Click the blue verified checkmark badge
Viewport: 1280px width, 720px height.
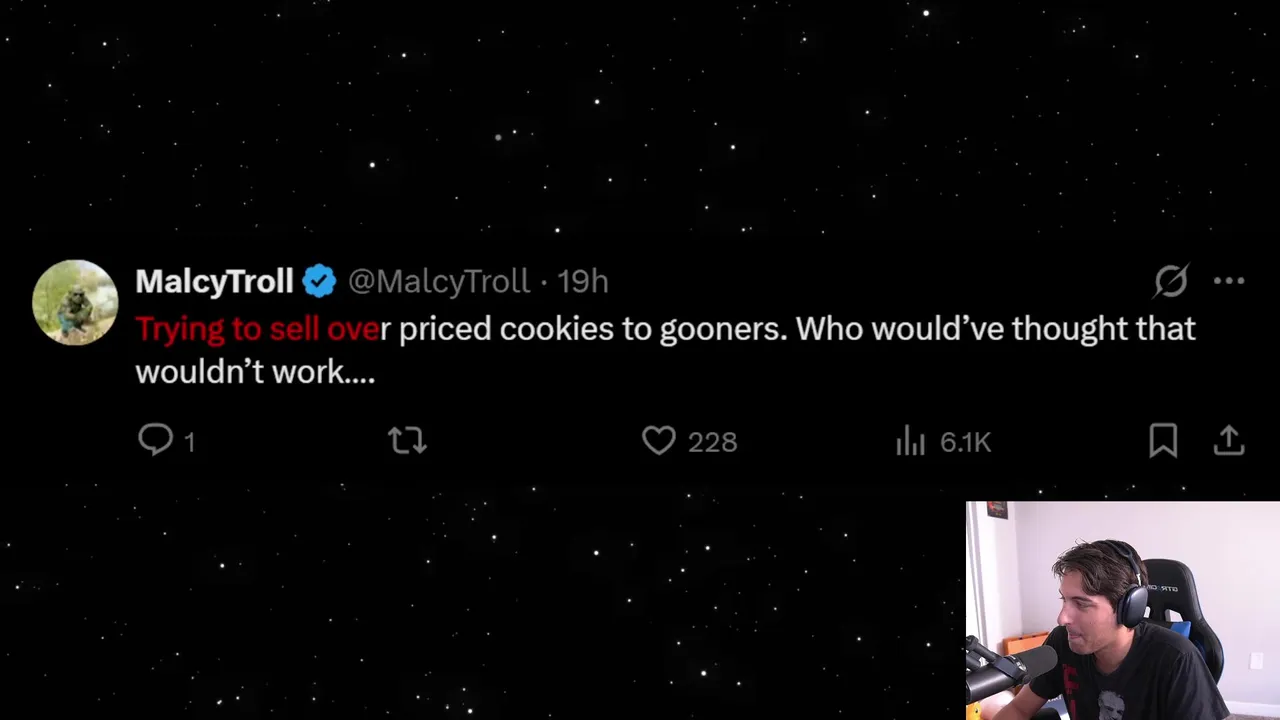pyautogui.click(x=319, y=282)
